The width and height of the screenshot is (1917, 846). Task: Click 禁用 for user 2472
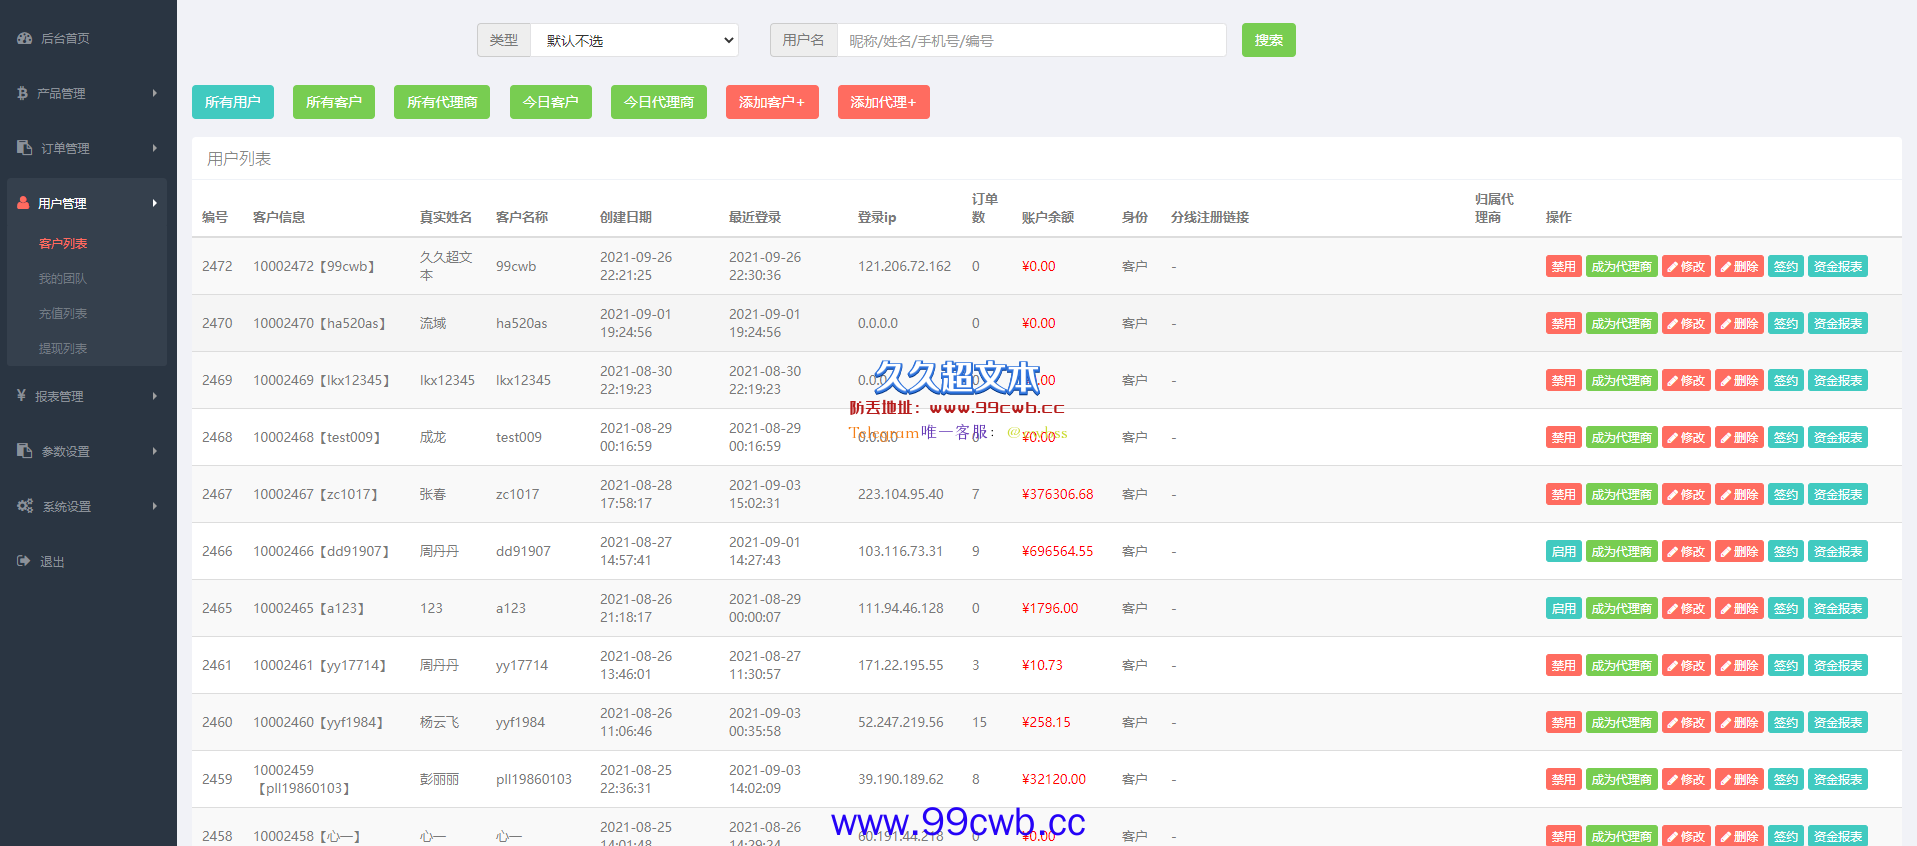coord(1564,266)
